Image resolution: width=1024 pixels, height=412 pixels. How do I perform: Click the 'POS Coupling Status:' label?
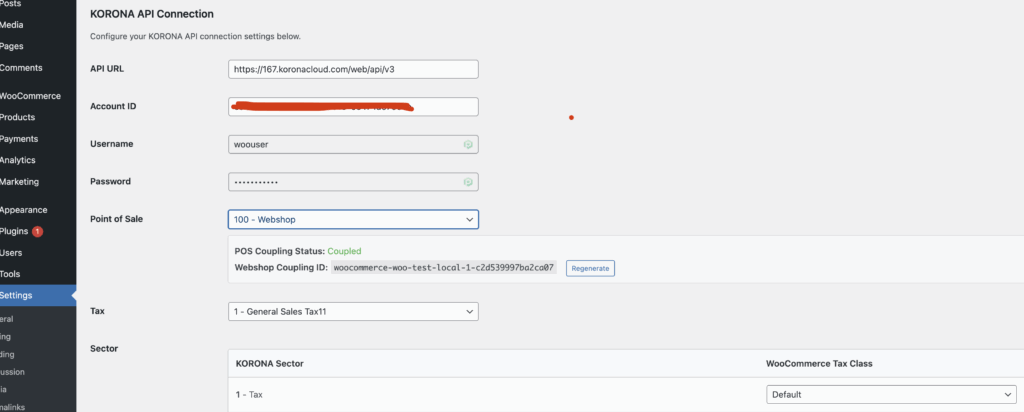coord(280,251)
